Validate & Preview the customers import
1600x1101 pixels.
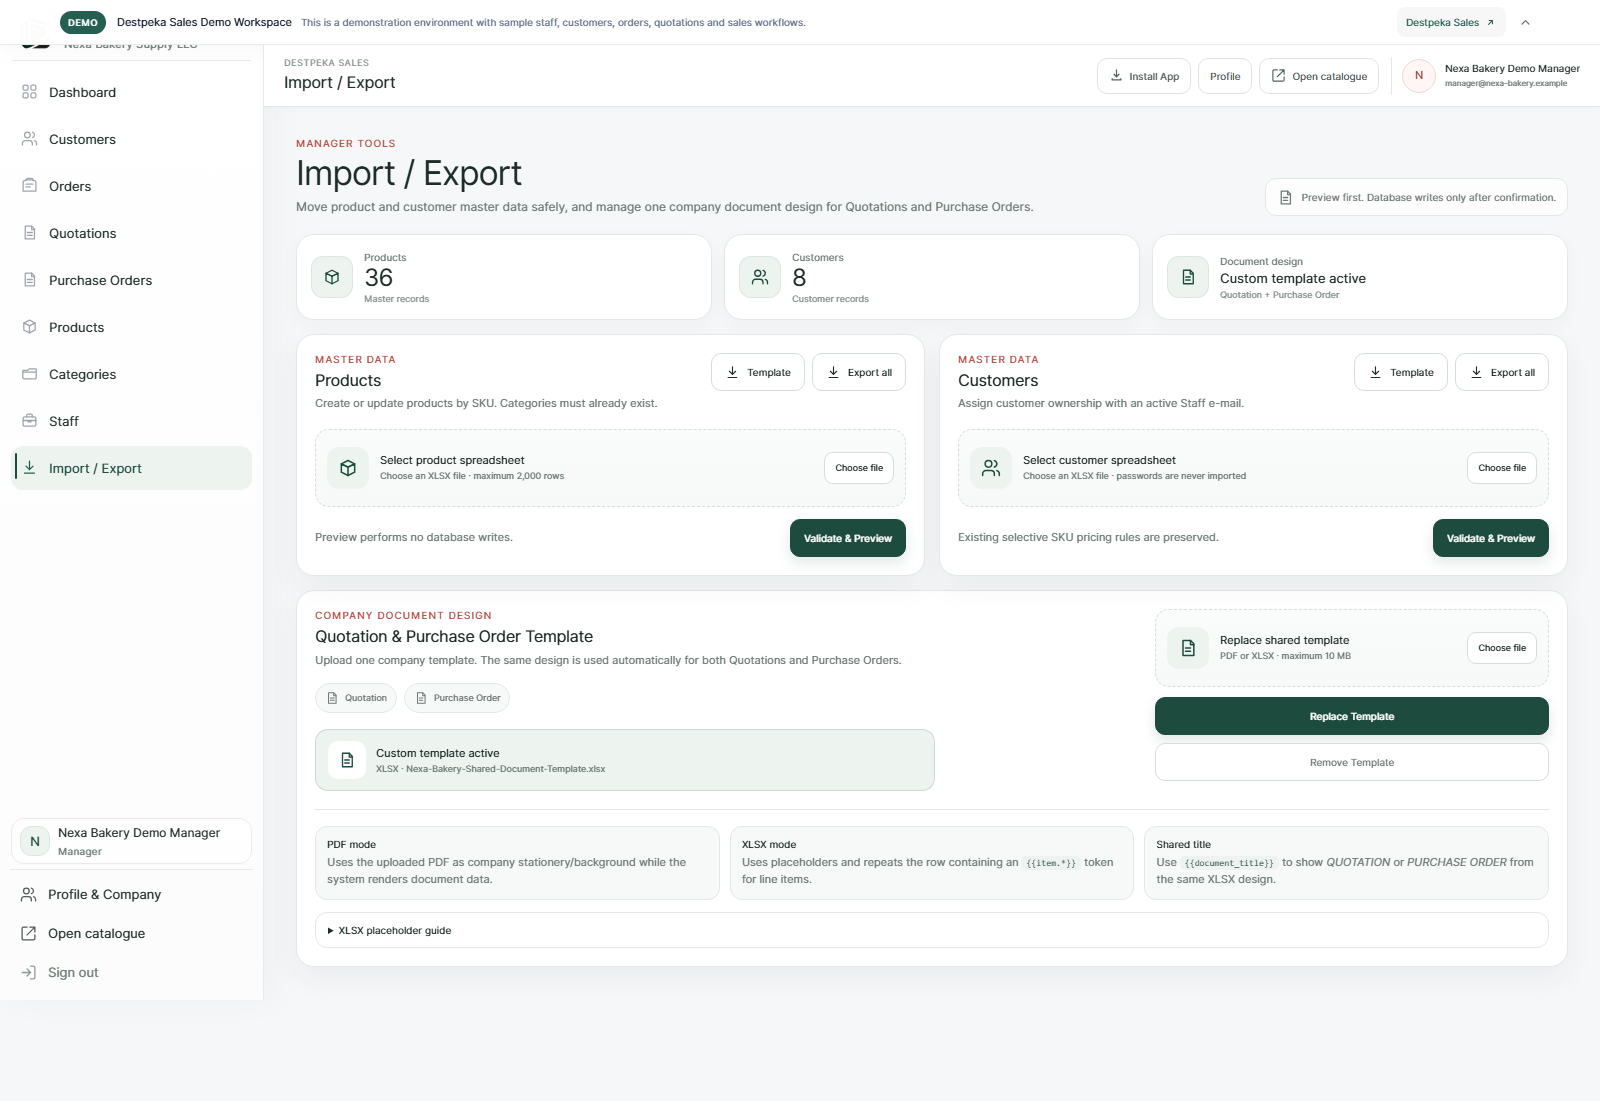click(1491, 538)
